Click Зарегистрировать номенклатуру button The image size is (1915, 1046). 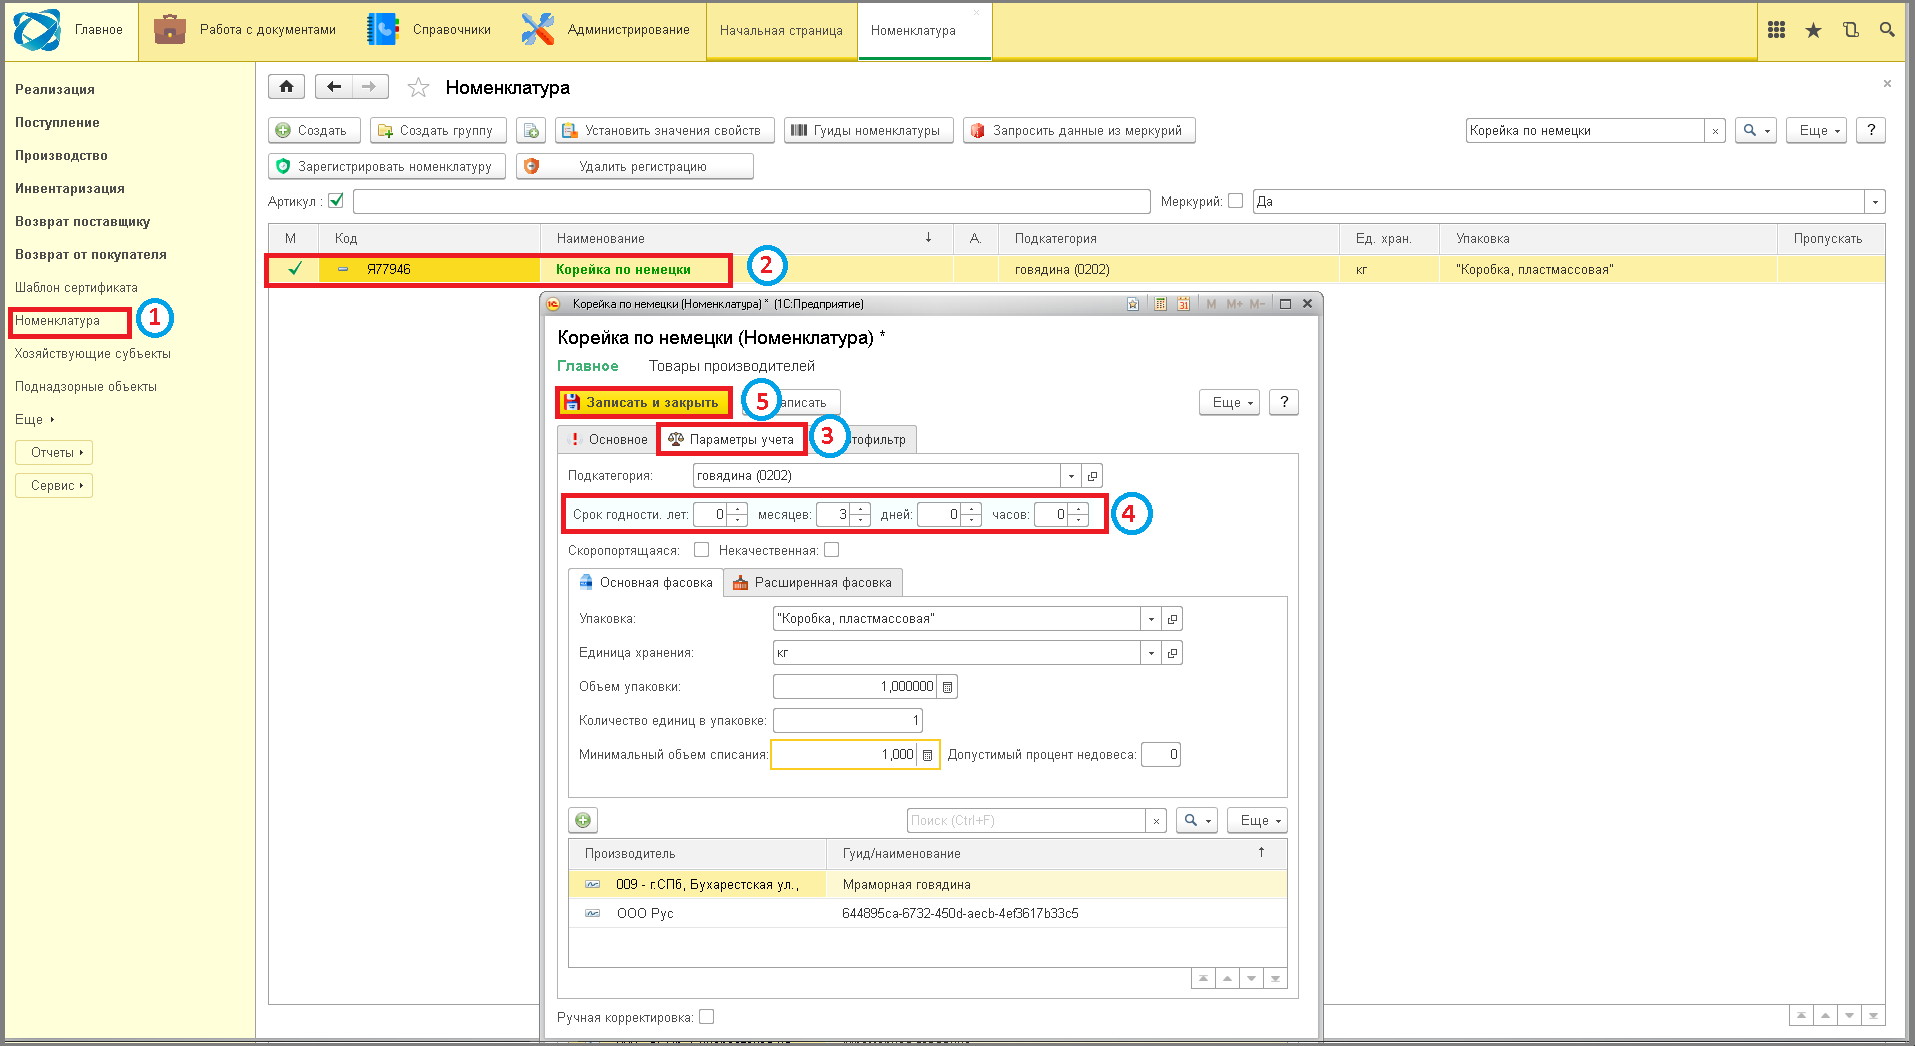point(386,166)
